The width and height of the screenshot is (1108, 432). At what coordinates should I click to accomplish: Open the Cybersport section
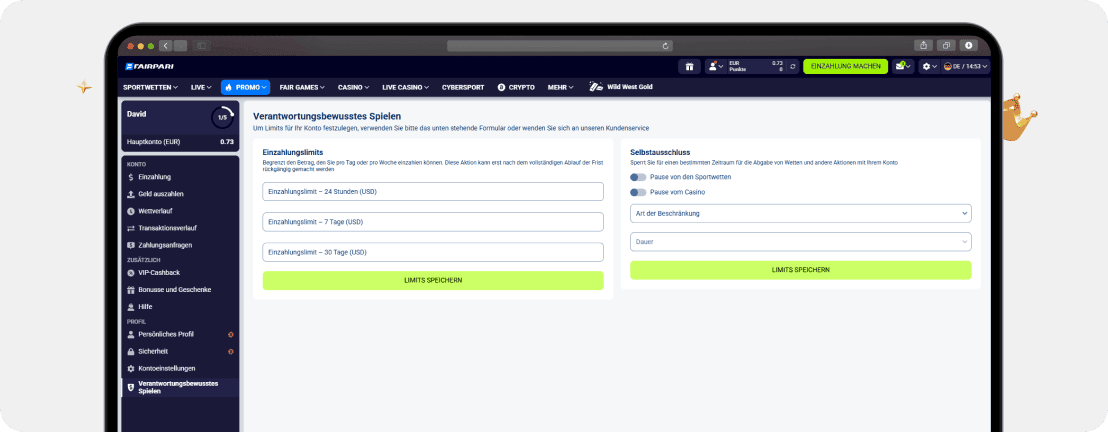coord(463,87)
